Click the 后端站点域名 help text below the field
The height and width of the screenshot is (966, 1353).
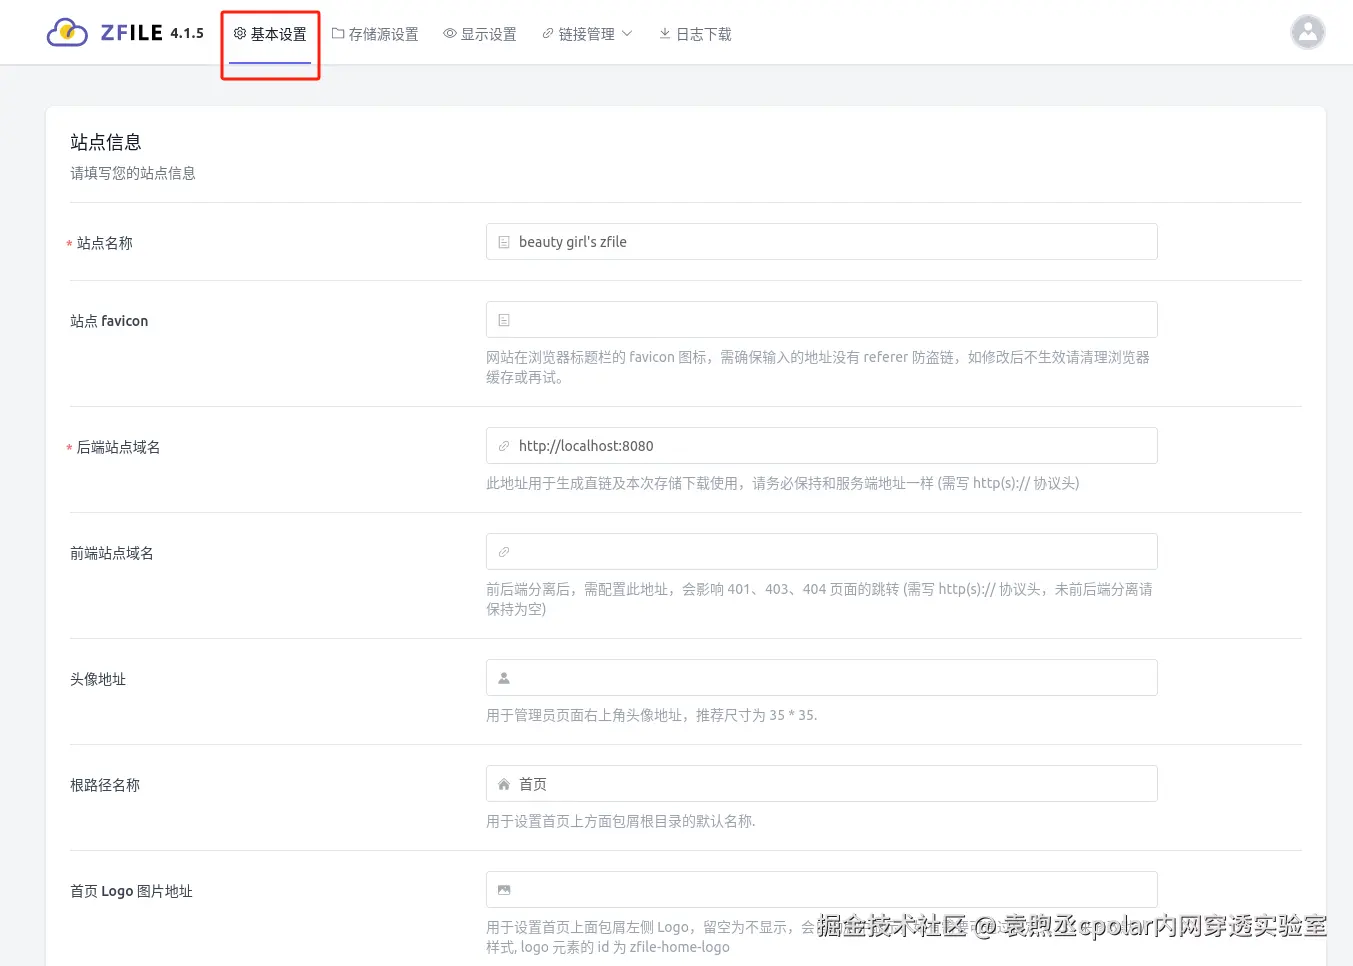[x=783, y=483]
